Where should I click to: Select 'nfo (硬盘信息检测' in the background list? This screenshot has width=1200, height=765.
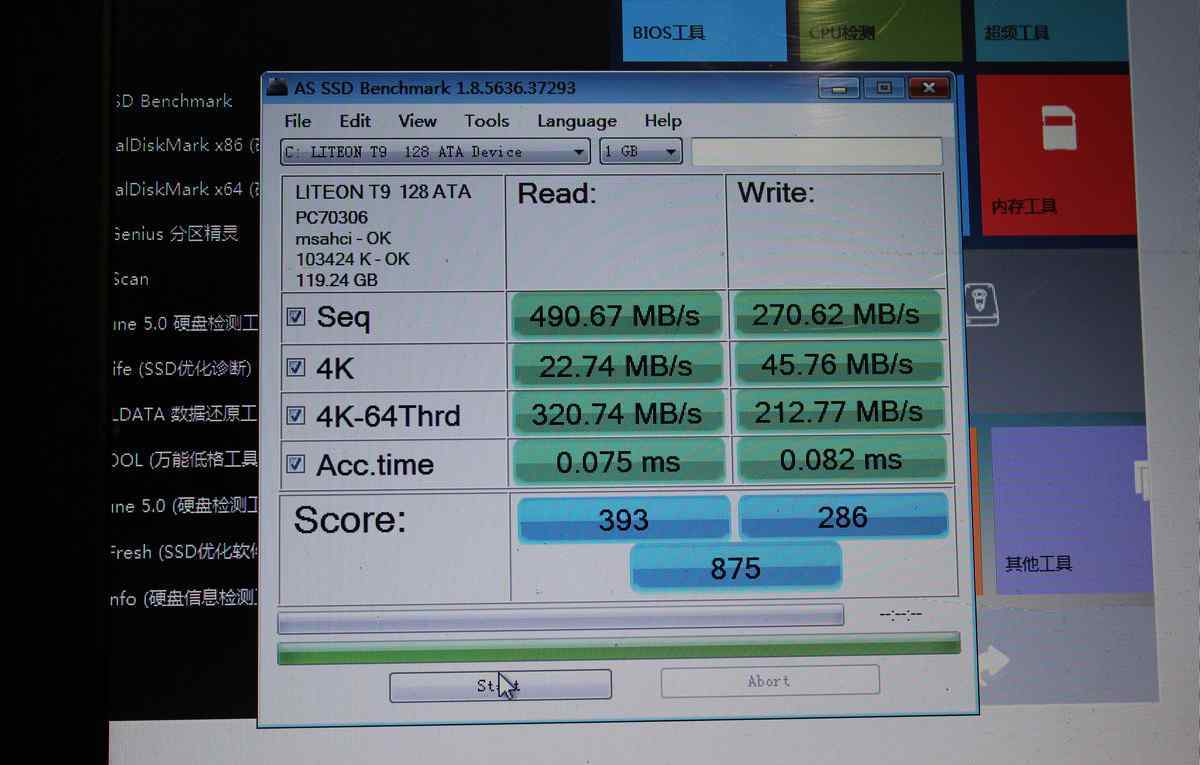tap(185, 598)
